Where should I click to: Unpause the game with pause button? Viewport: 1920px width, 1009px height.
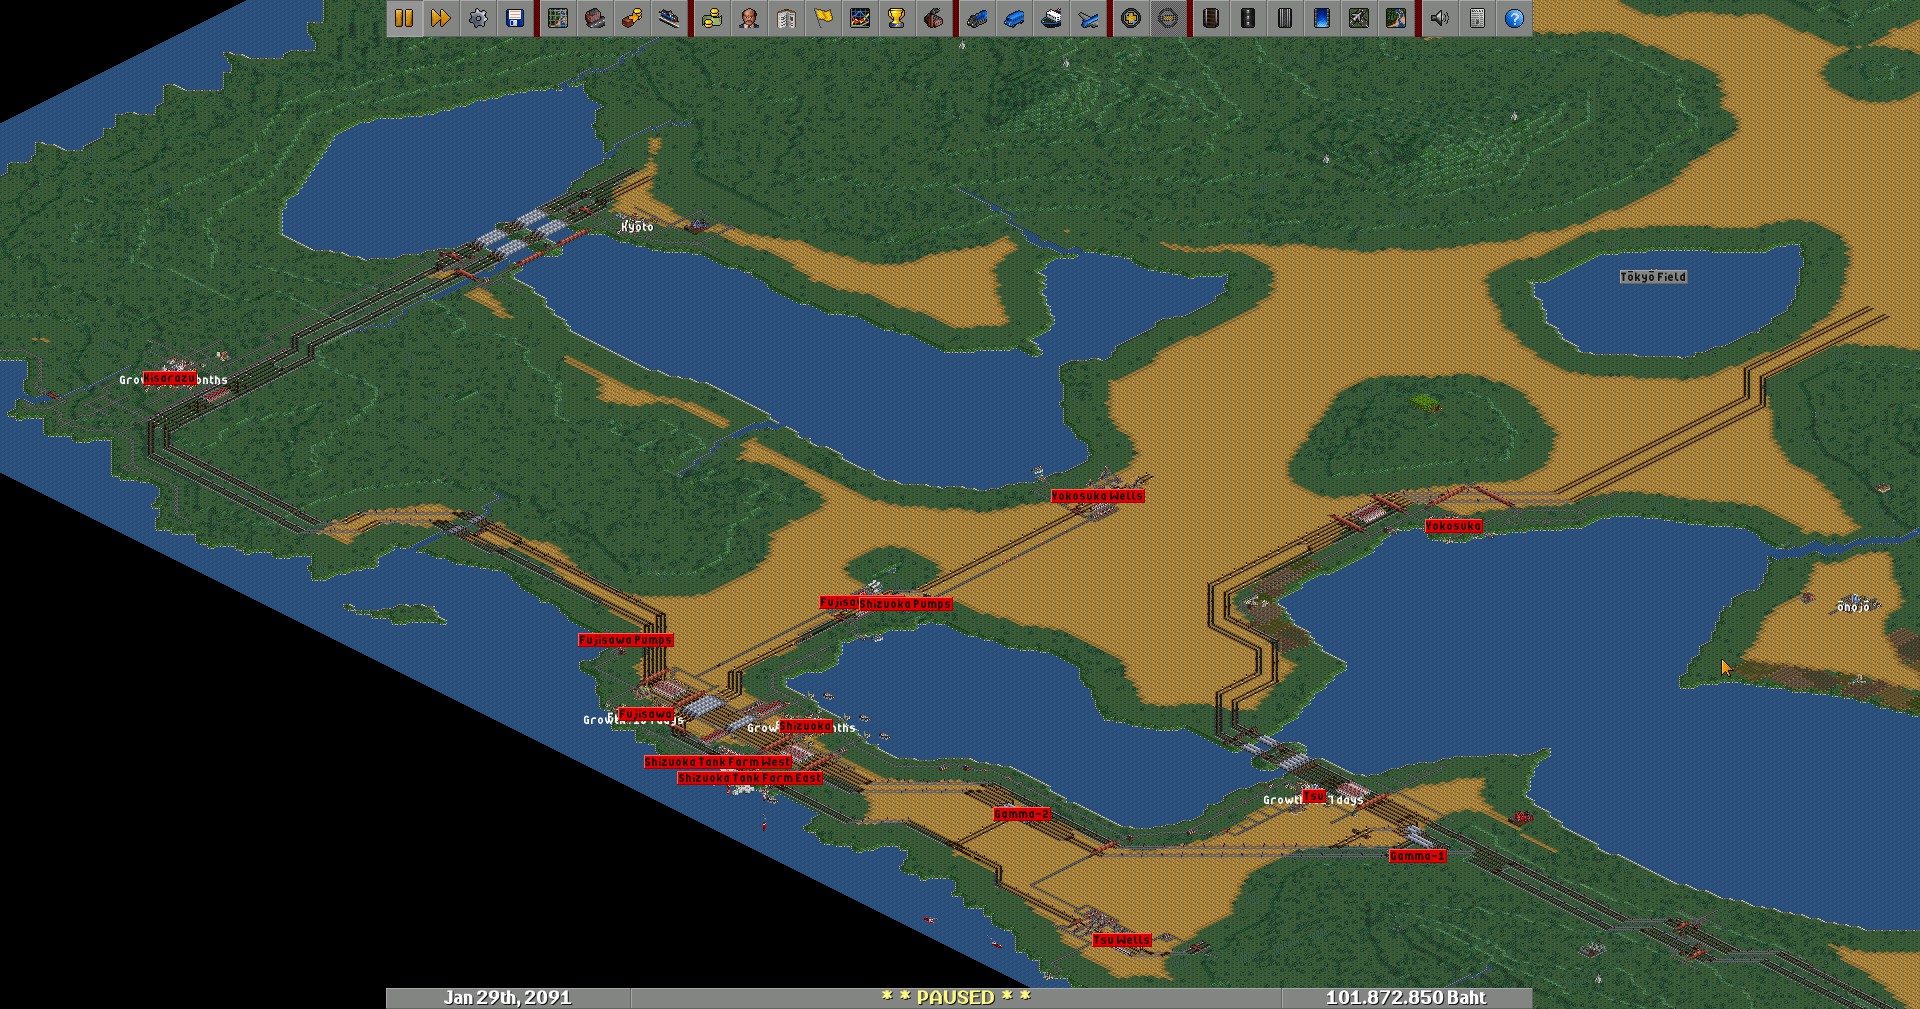404,18
